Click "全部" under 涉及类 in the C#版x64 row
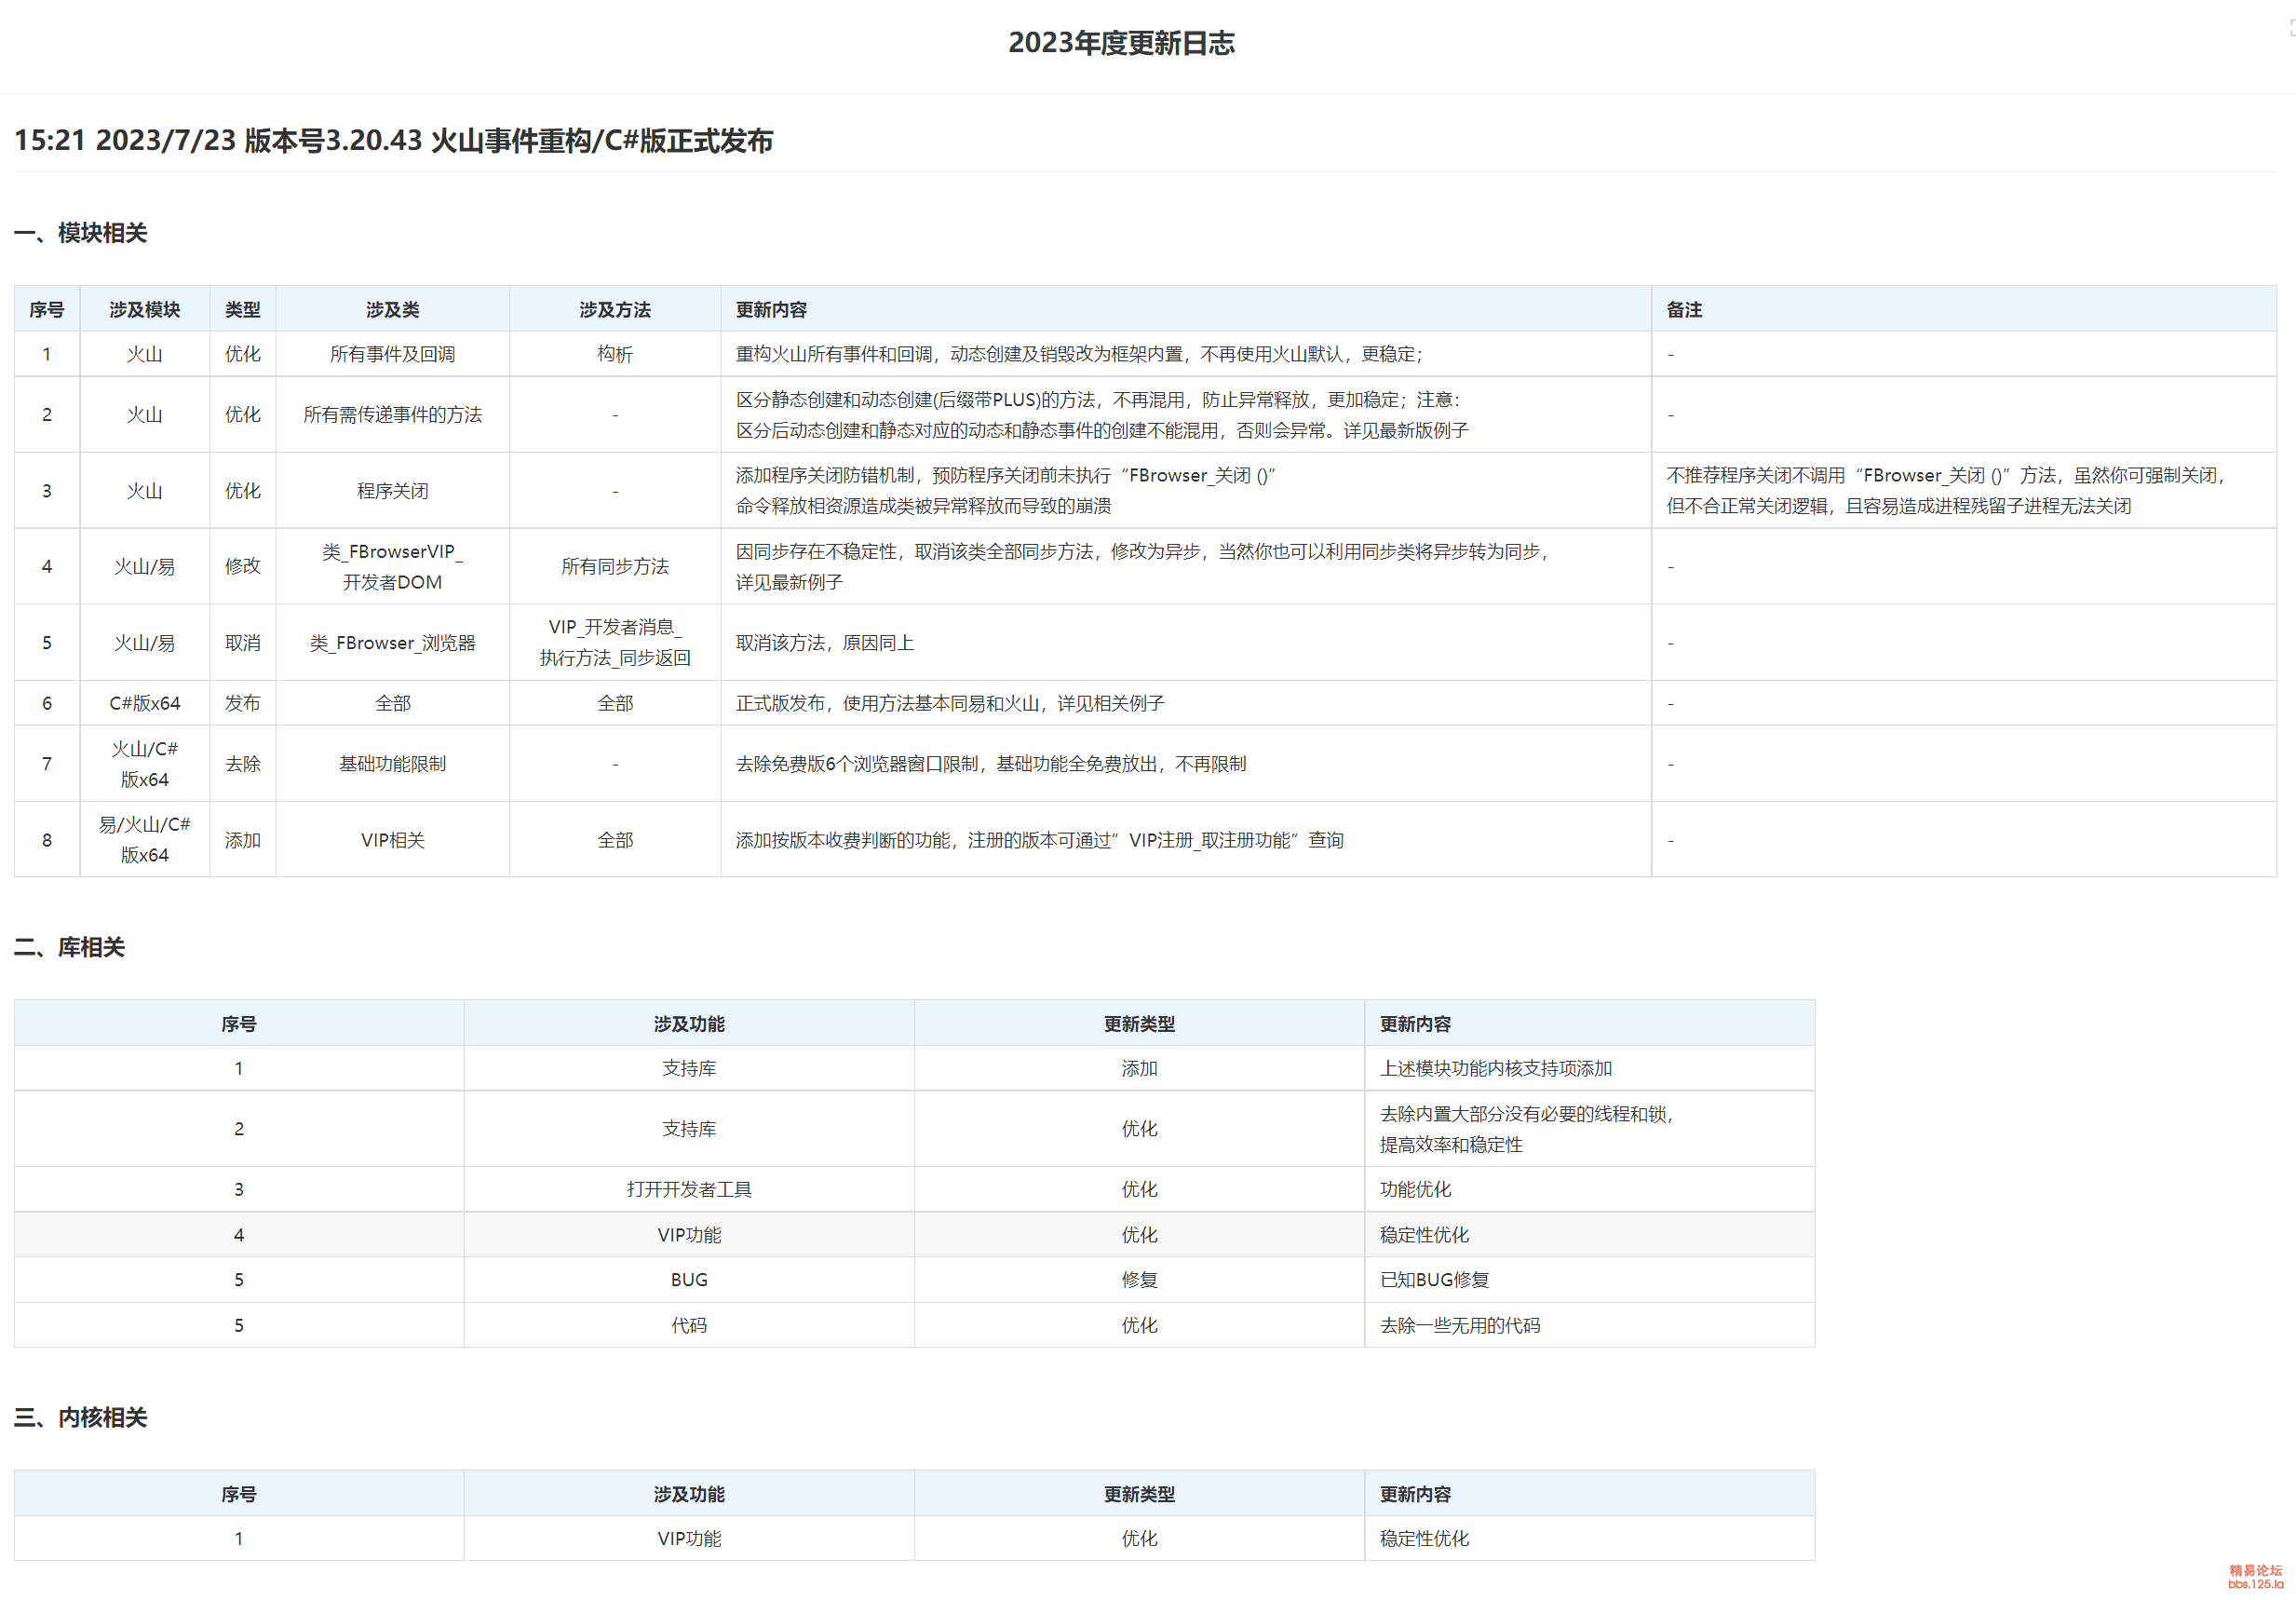The width and height of the screenshot is (2296, 1600). 393,703
